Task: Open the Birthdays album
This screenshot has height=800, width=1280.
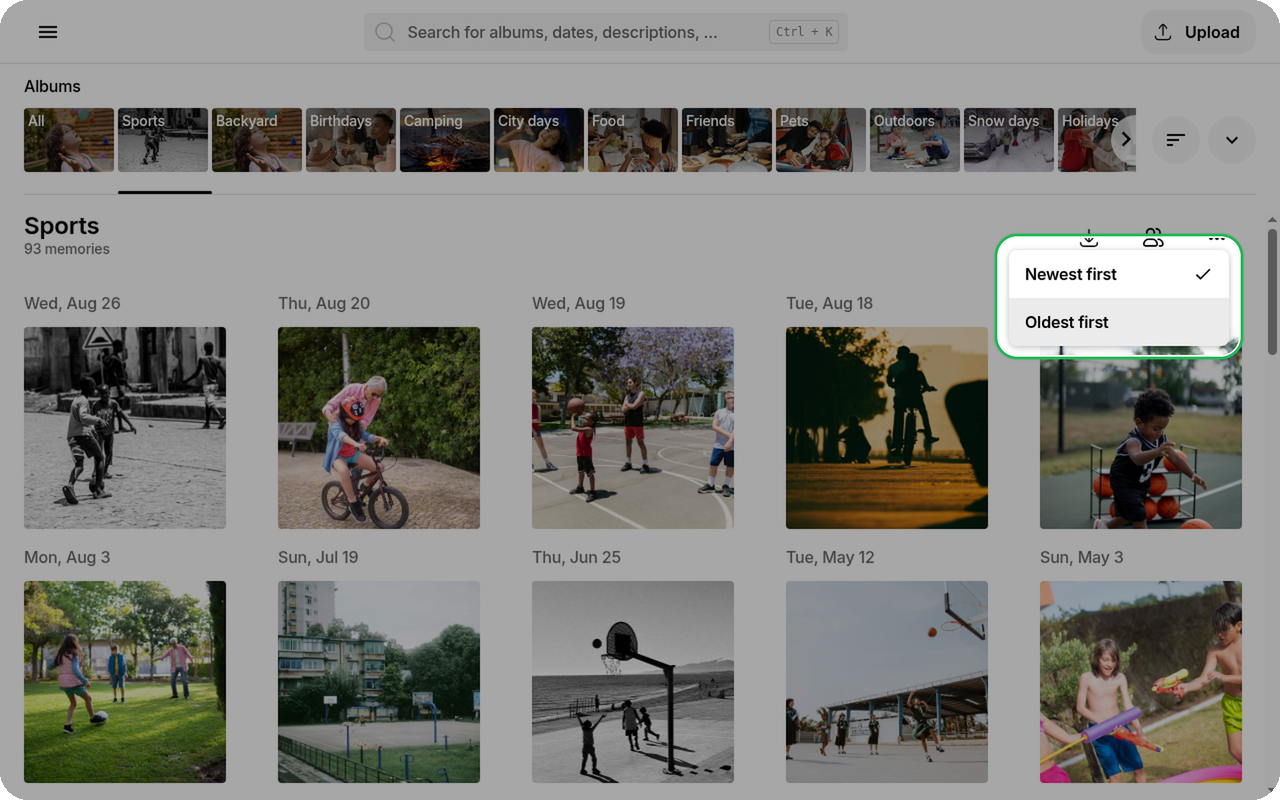Action: (x=351, y=140)
